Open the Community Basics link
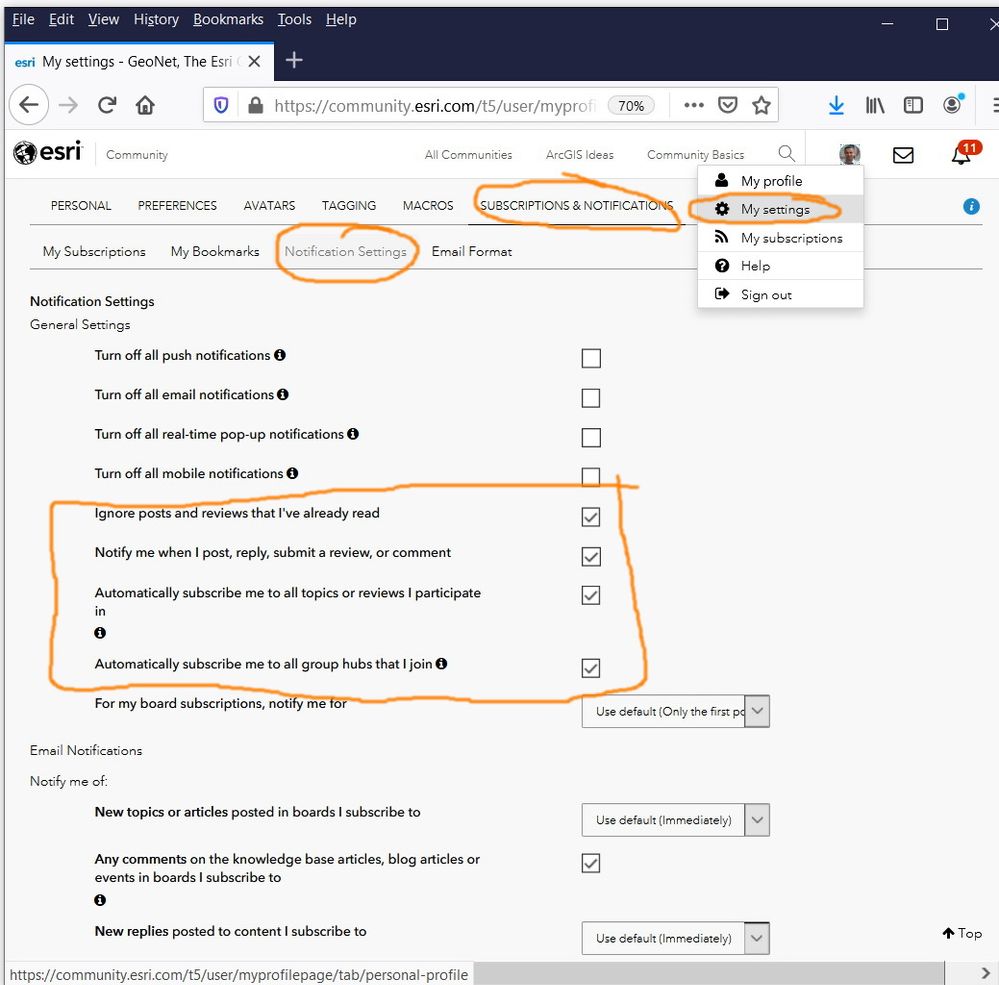The height and width of the screenshot is (985, 999). click(695, 155)
